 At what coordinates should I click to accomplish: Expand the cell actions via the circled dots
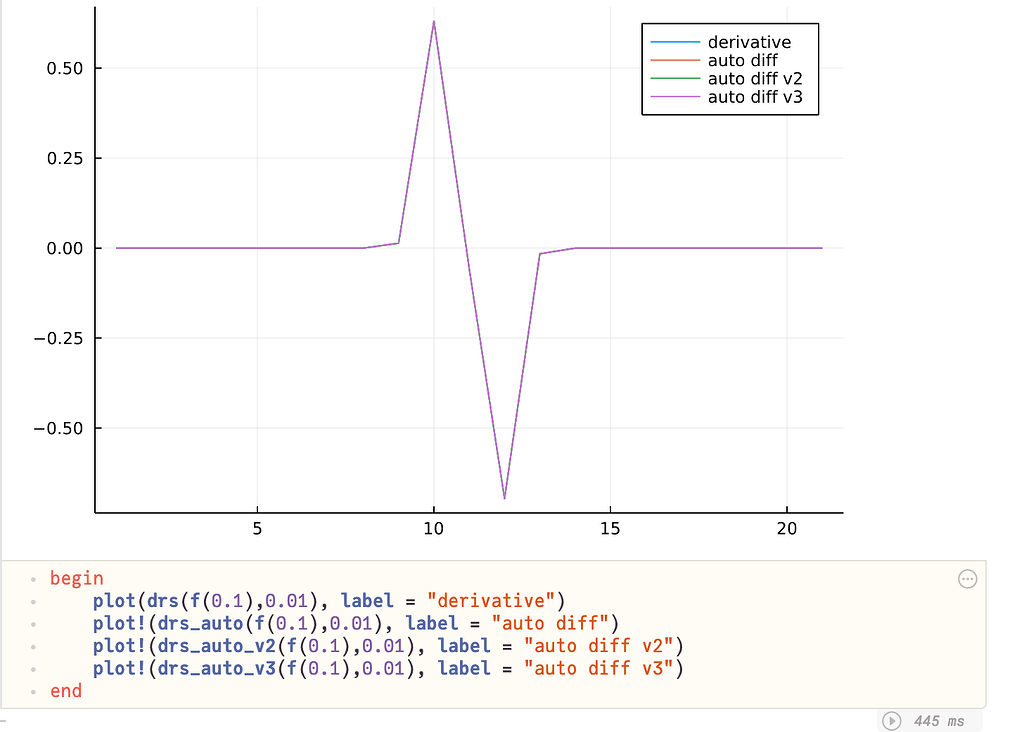(x=967, y=578)
